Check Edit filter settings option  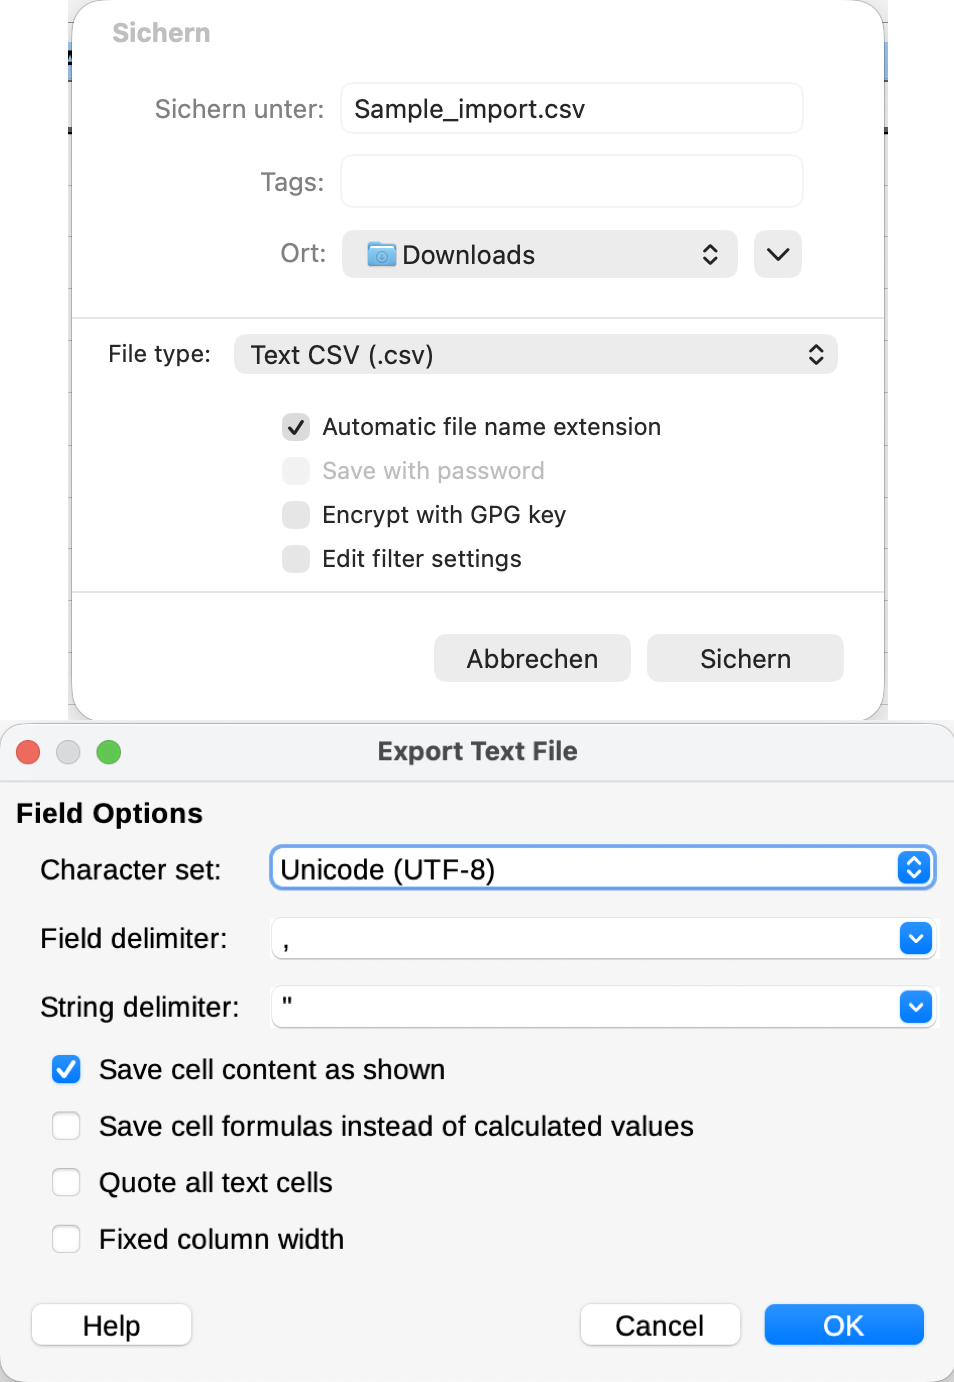click(296, 559)
